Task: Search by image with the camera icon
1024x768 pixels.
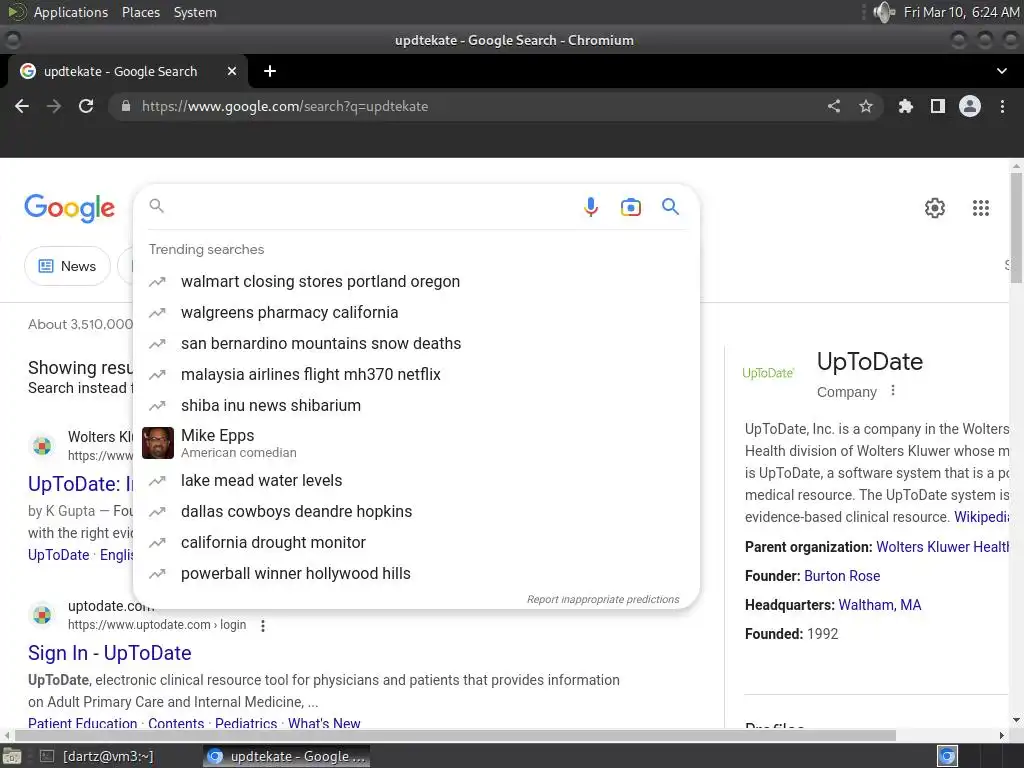Action: 630,207
